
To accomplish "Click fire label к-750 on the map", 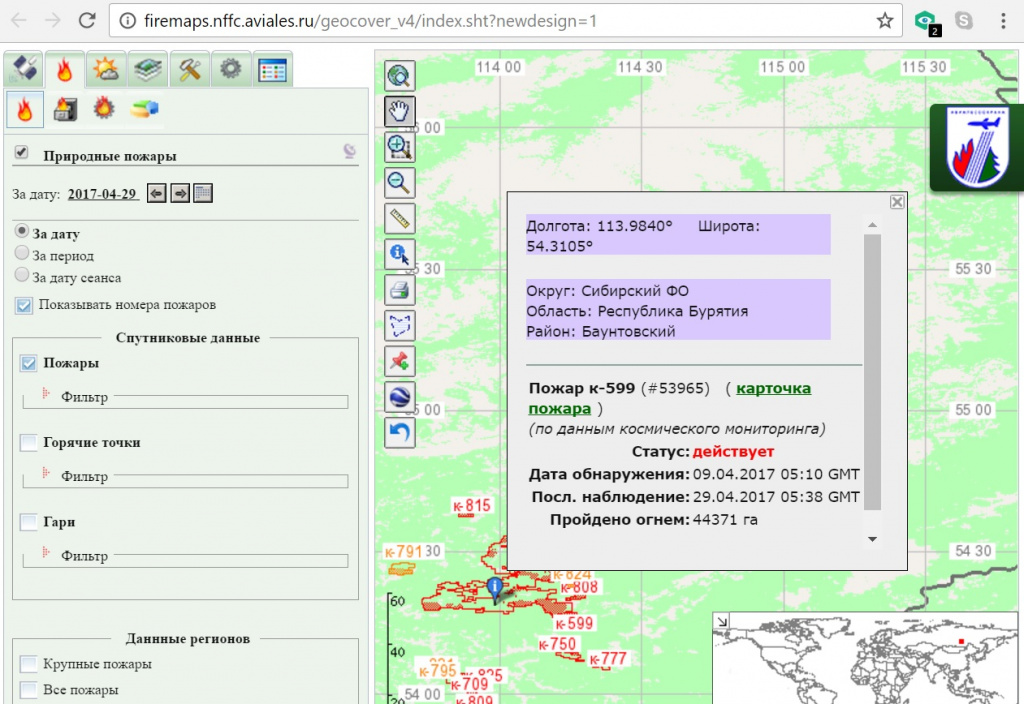I will point(557,645).
